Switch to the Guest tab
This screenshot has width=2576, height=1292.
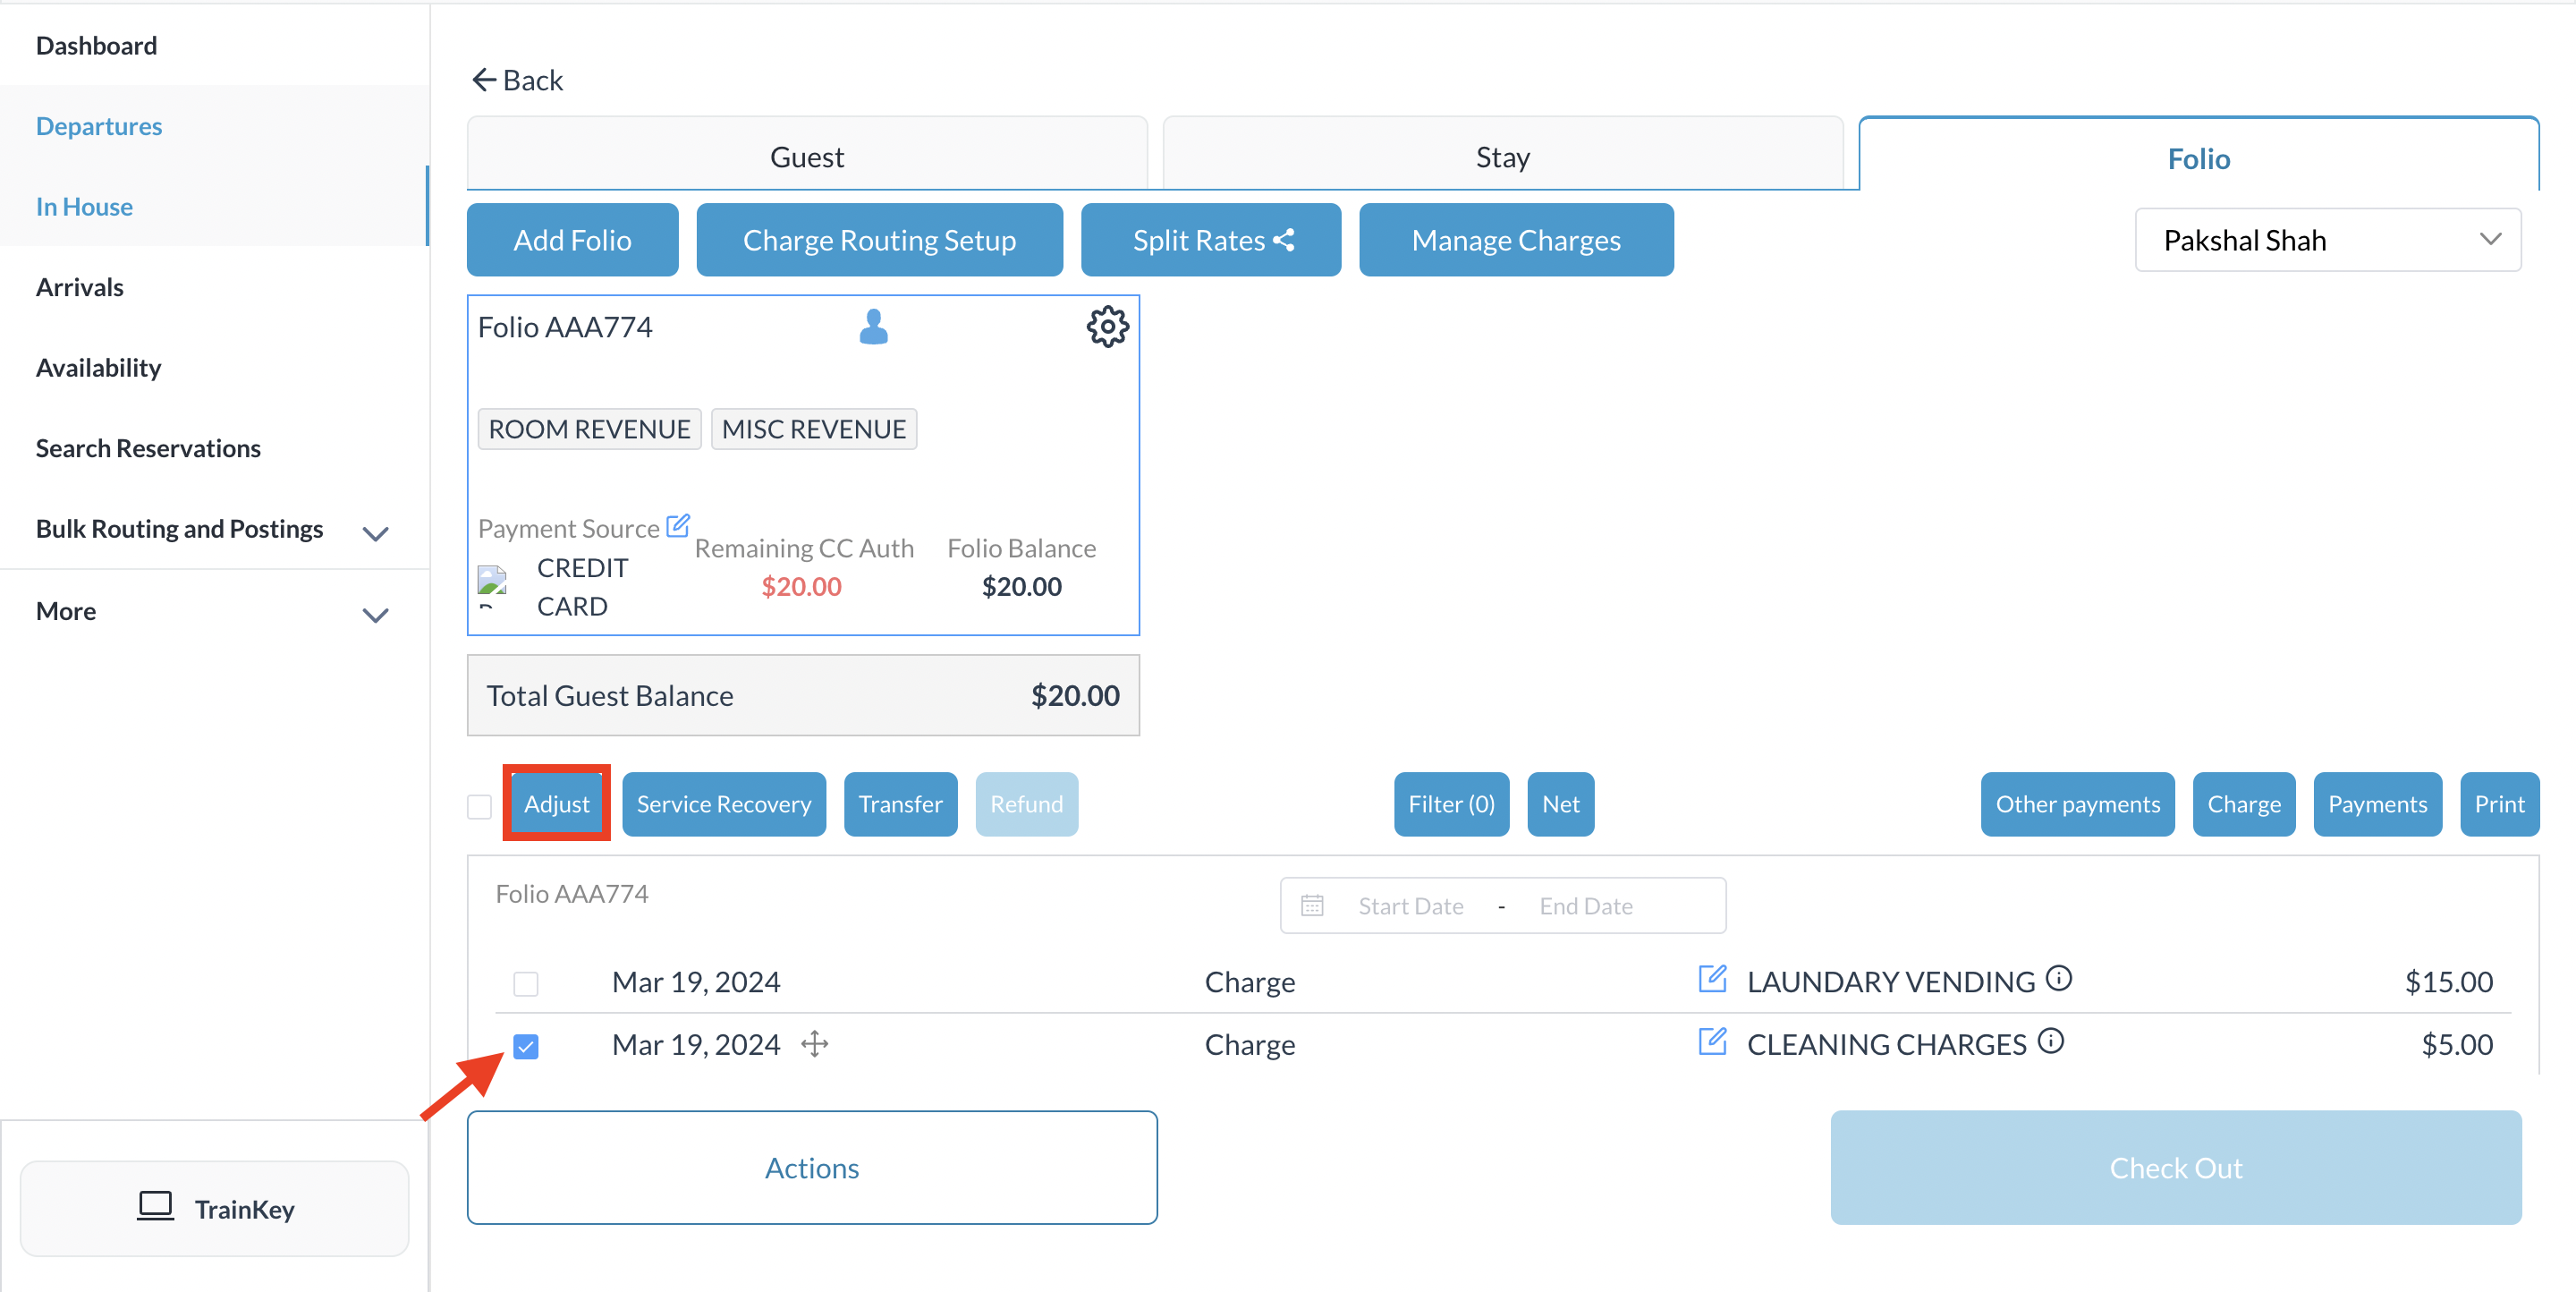(x=806, y=157)
